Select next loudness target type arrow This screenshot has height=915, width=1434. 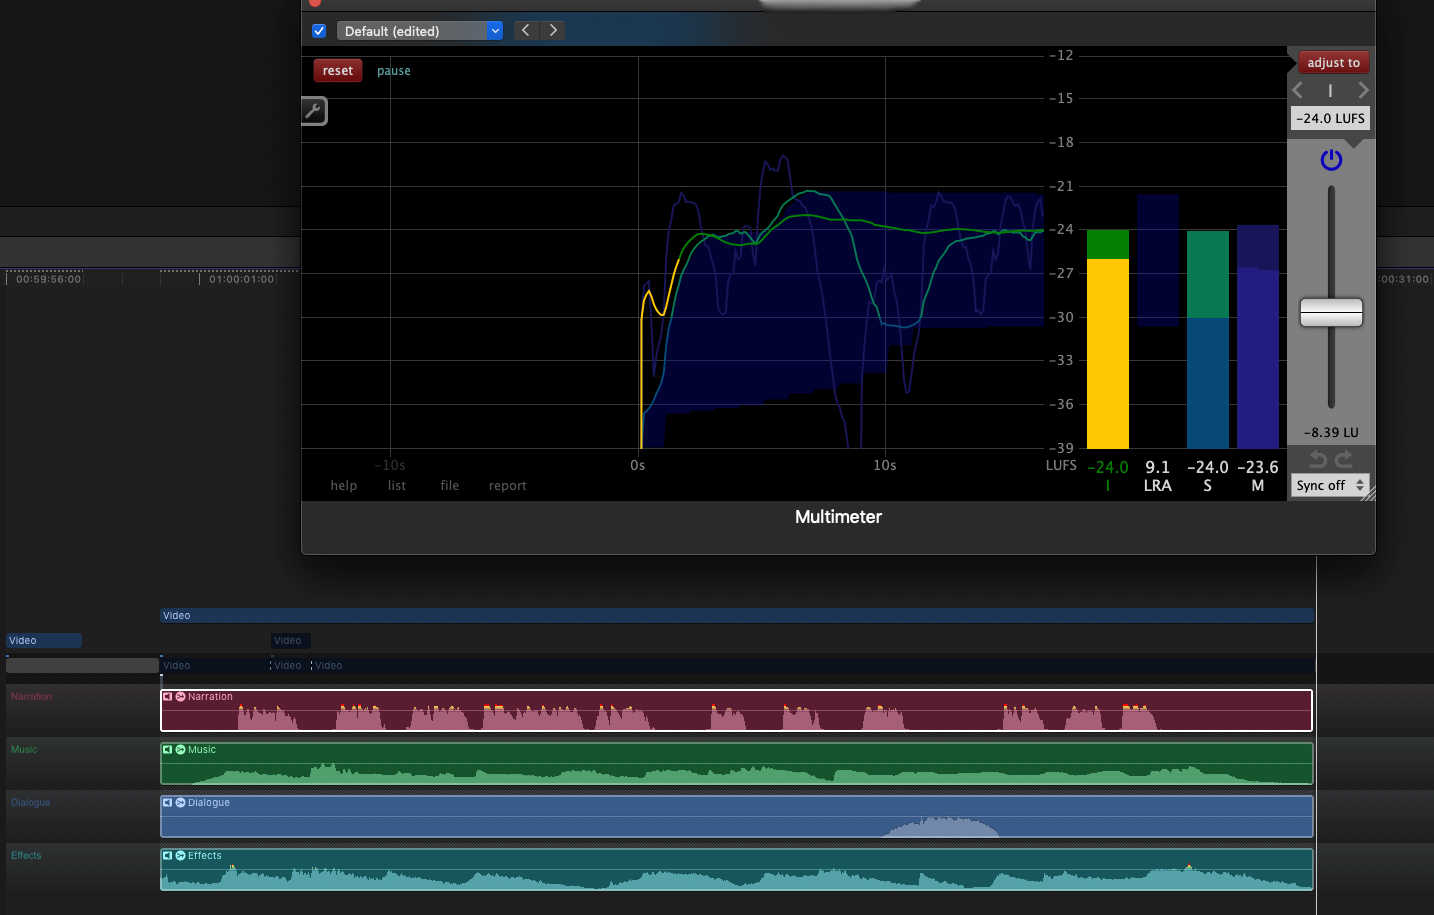point(1362,91)
